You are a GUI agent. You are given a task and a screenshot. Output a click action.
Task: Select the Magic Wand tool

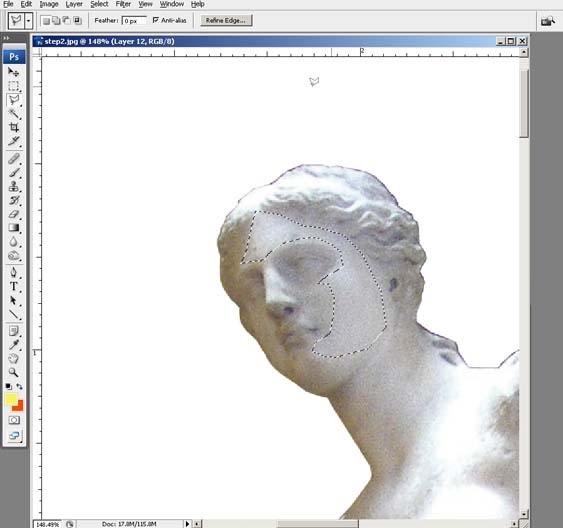point(14,114)
